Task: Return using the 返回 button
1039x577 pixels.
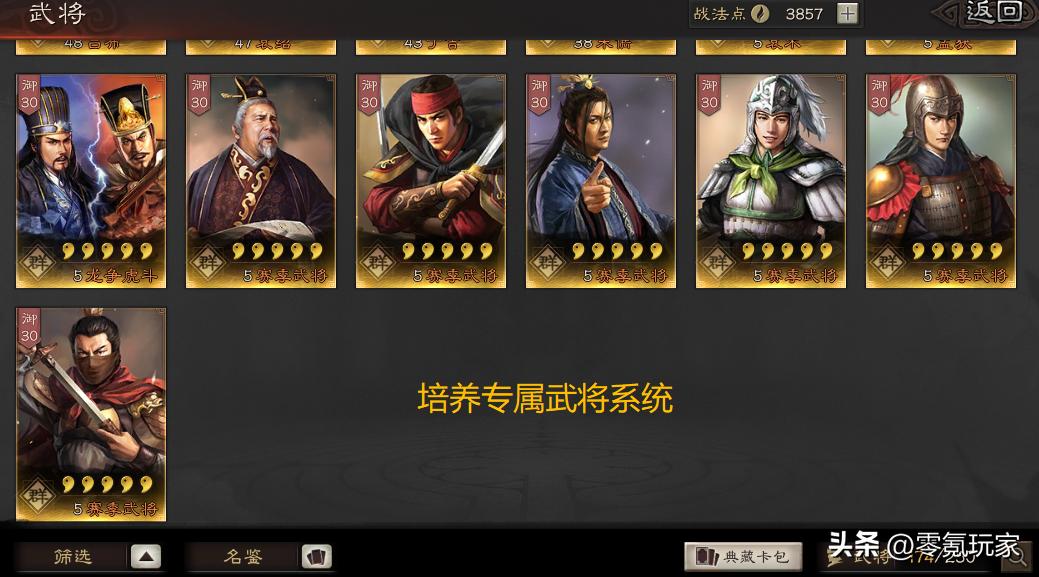Action: coord(991,13)
